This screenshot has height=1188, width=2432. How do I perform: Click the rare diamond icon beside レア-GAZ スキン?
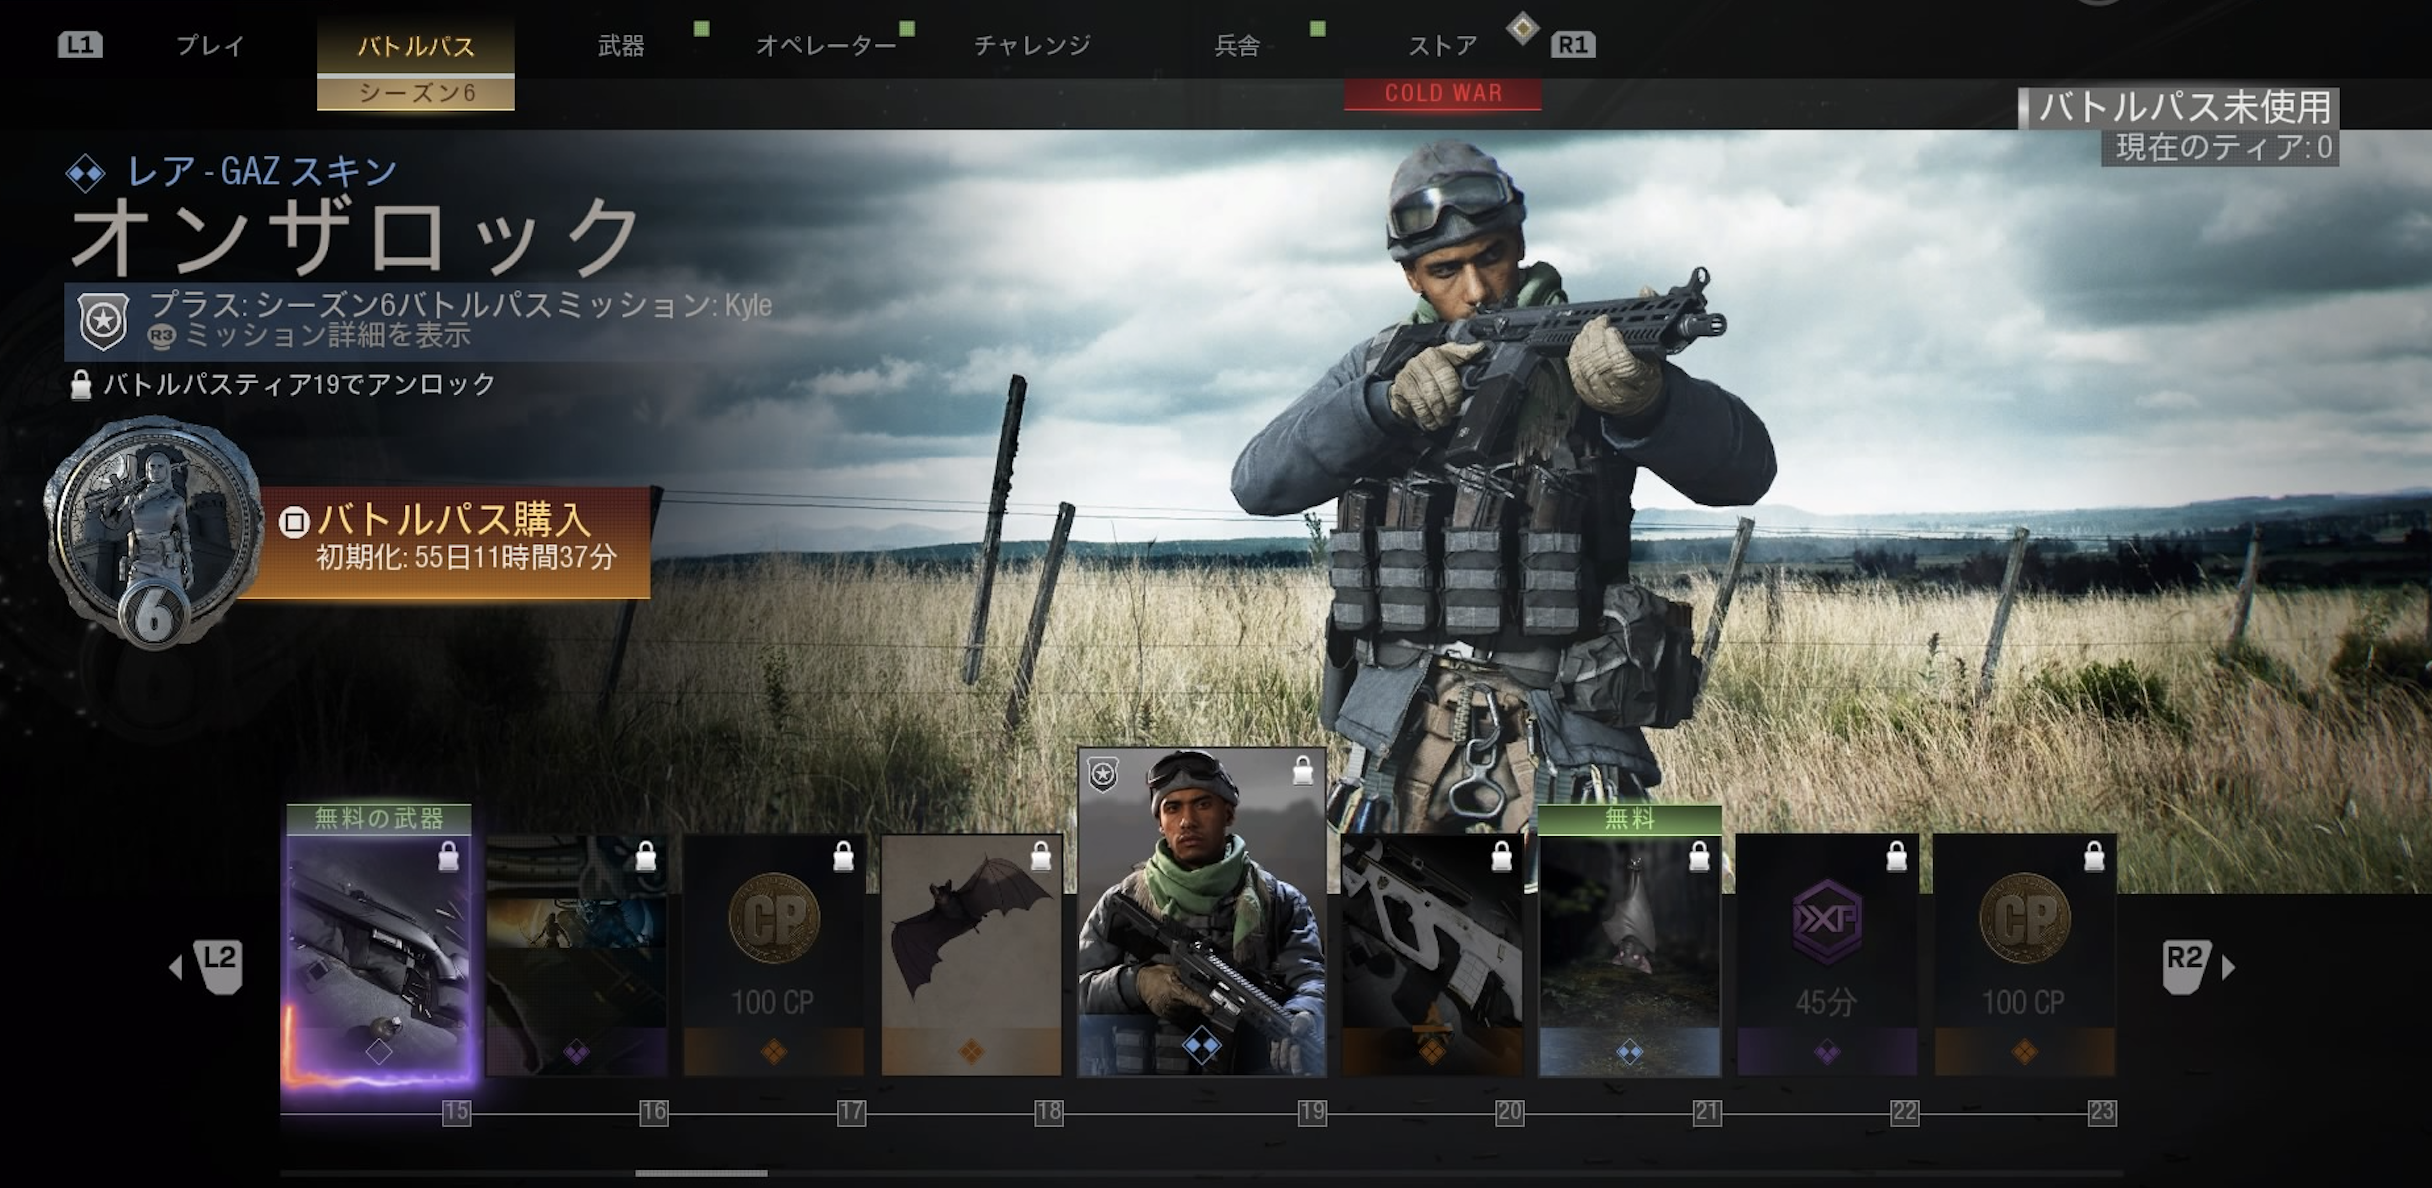click(x=86, y=173)
